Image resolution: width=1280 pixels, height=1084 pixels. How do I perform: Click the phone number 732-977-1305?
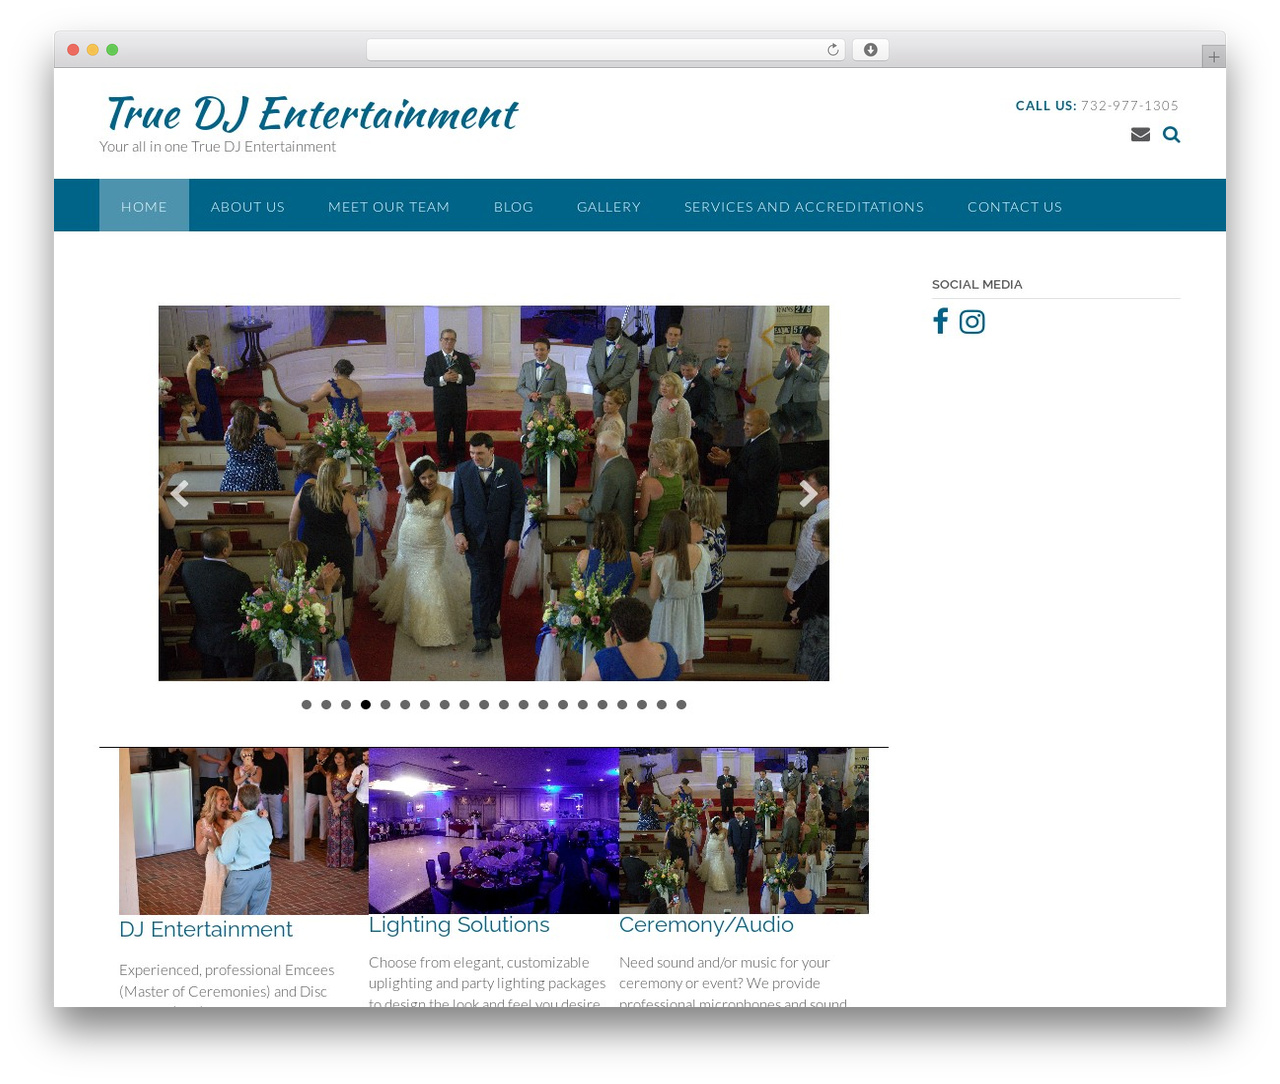(1130, 105)
